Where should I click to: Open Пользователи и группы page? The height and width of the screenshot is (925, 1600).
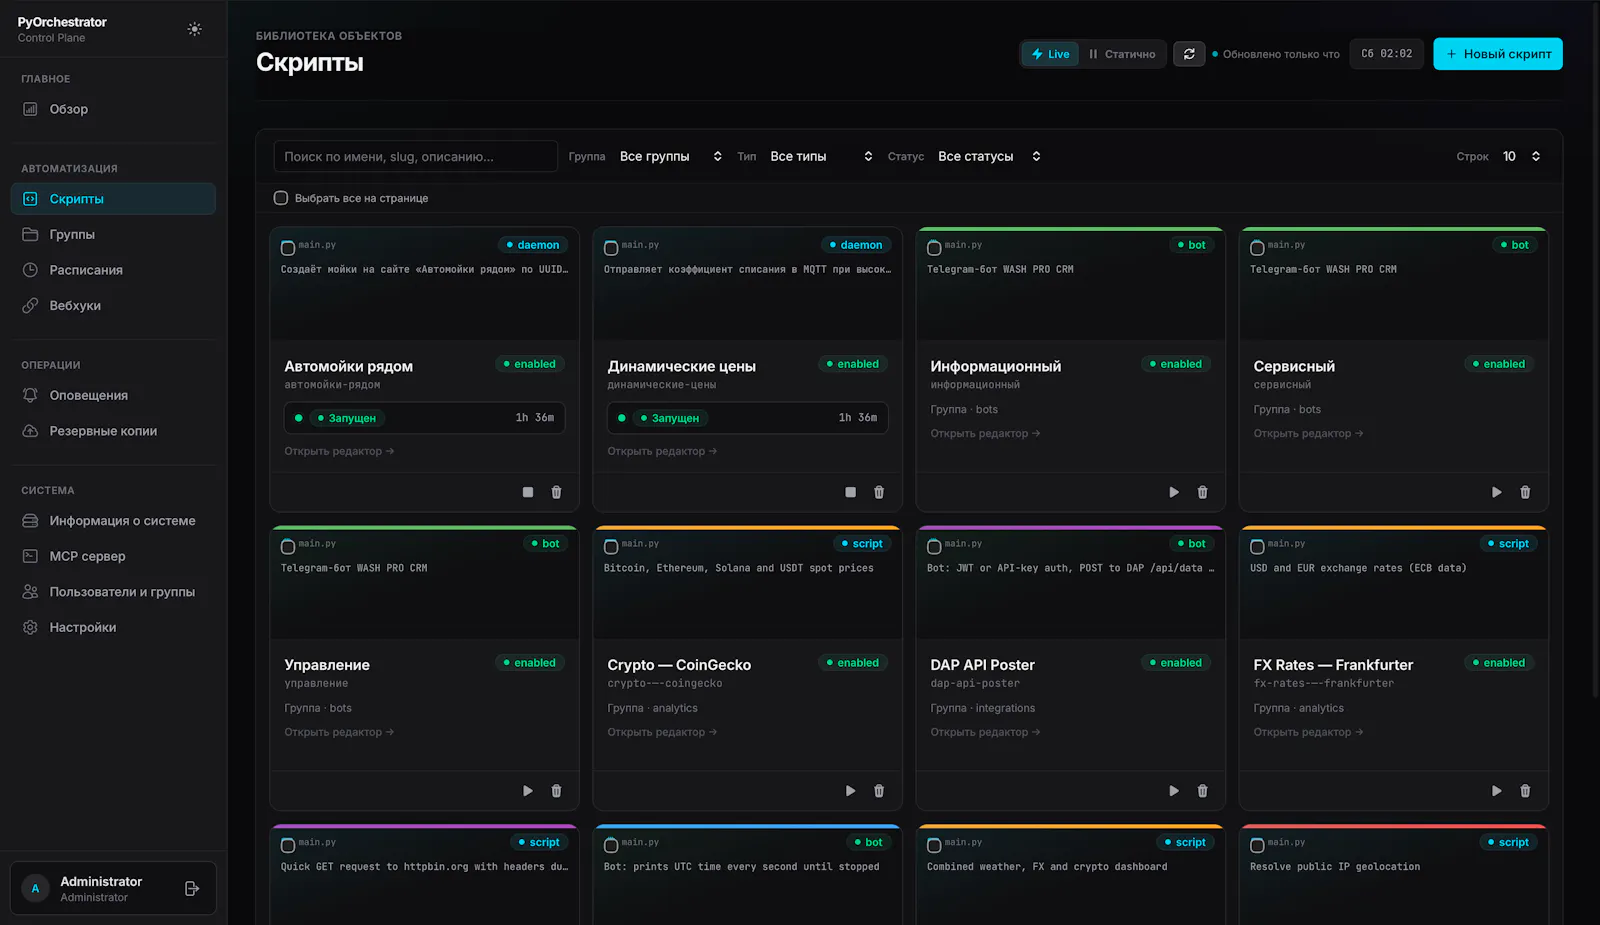[113, 592]
